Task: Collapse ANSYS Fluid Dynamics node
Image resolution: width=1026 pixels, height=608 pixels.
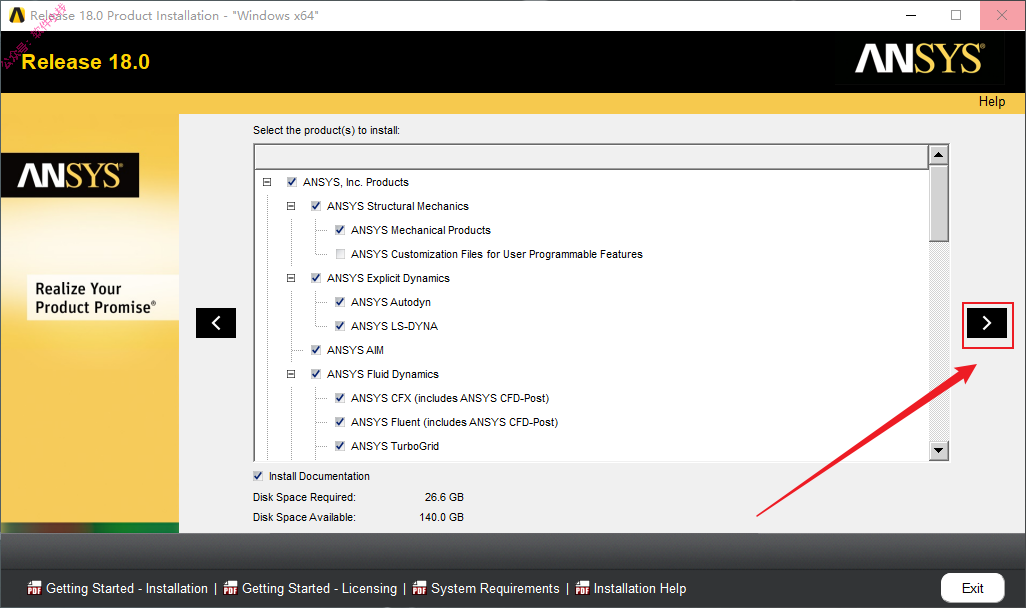Action: click(x=291, y=374)
